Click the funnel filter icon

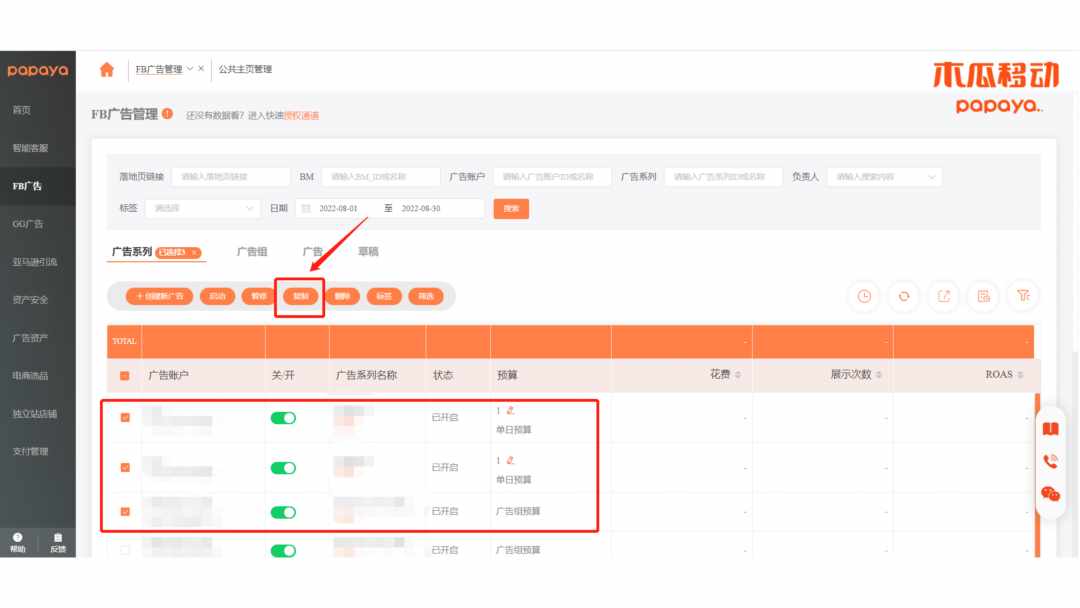point(1024,296)
